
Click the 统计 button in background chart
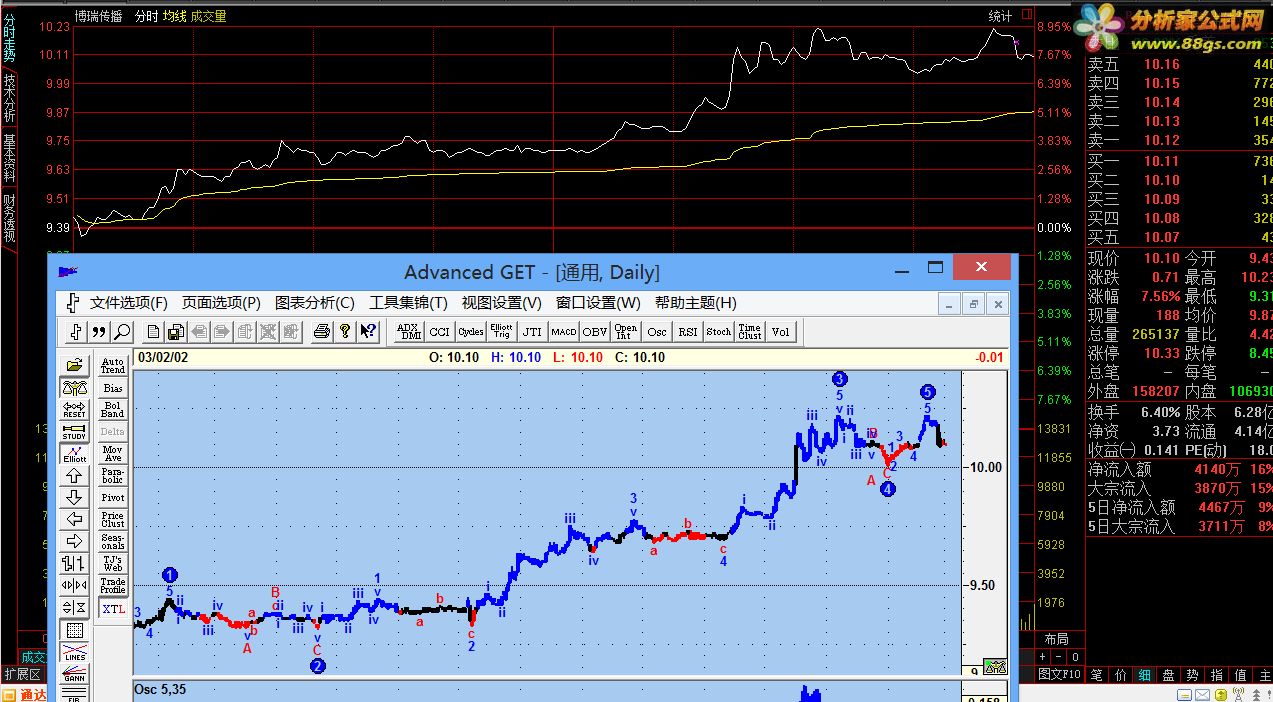[1000, 16]
